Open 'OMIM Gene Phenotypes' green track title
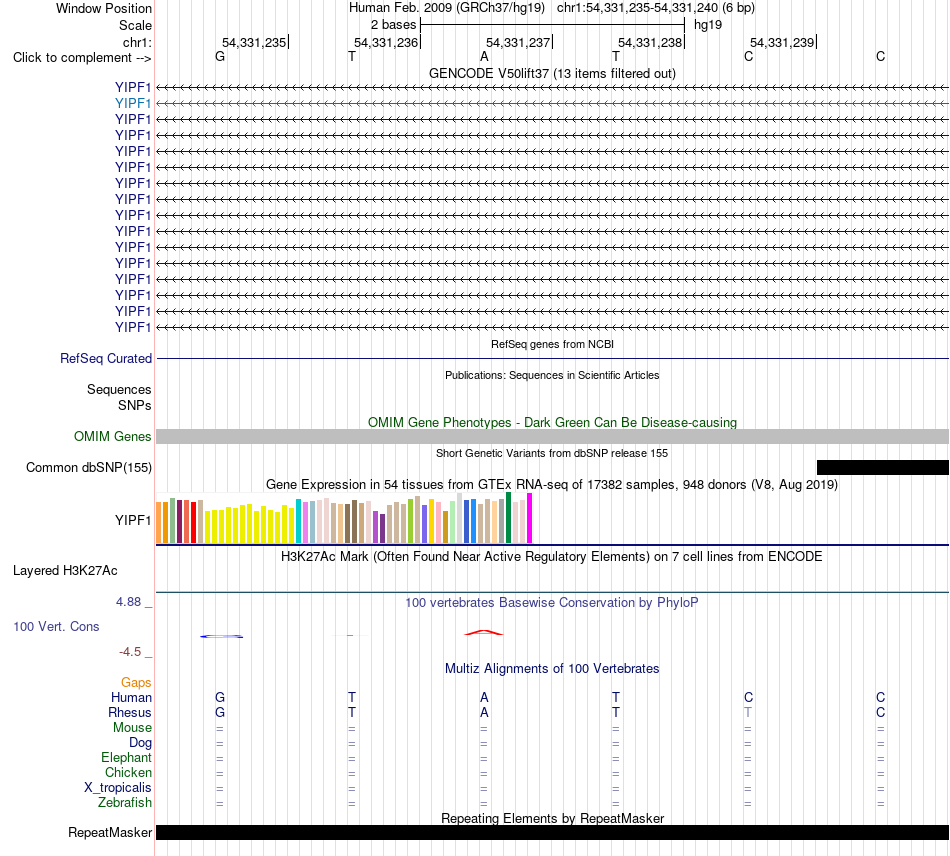Screen dimensions: 950x856 pos(552,422)
